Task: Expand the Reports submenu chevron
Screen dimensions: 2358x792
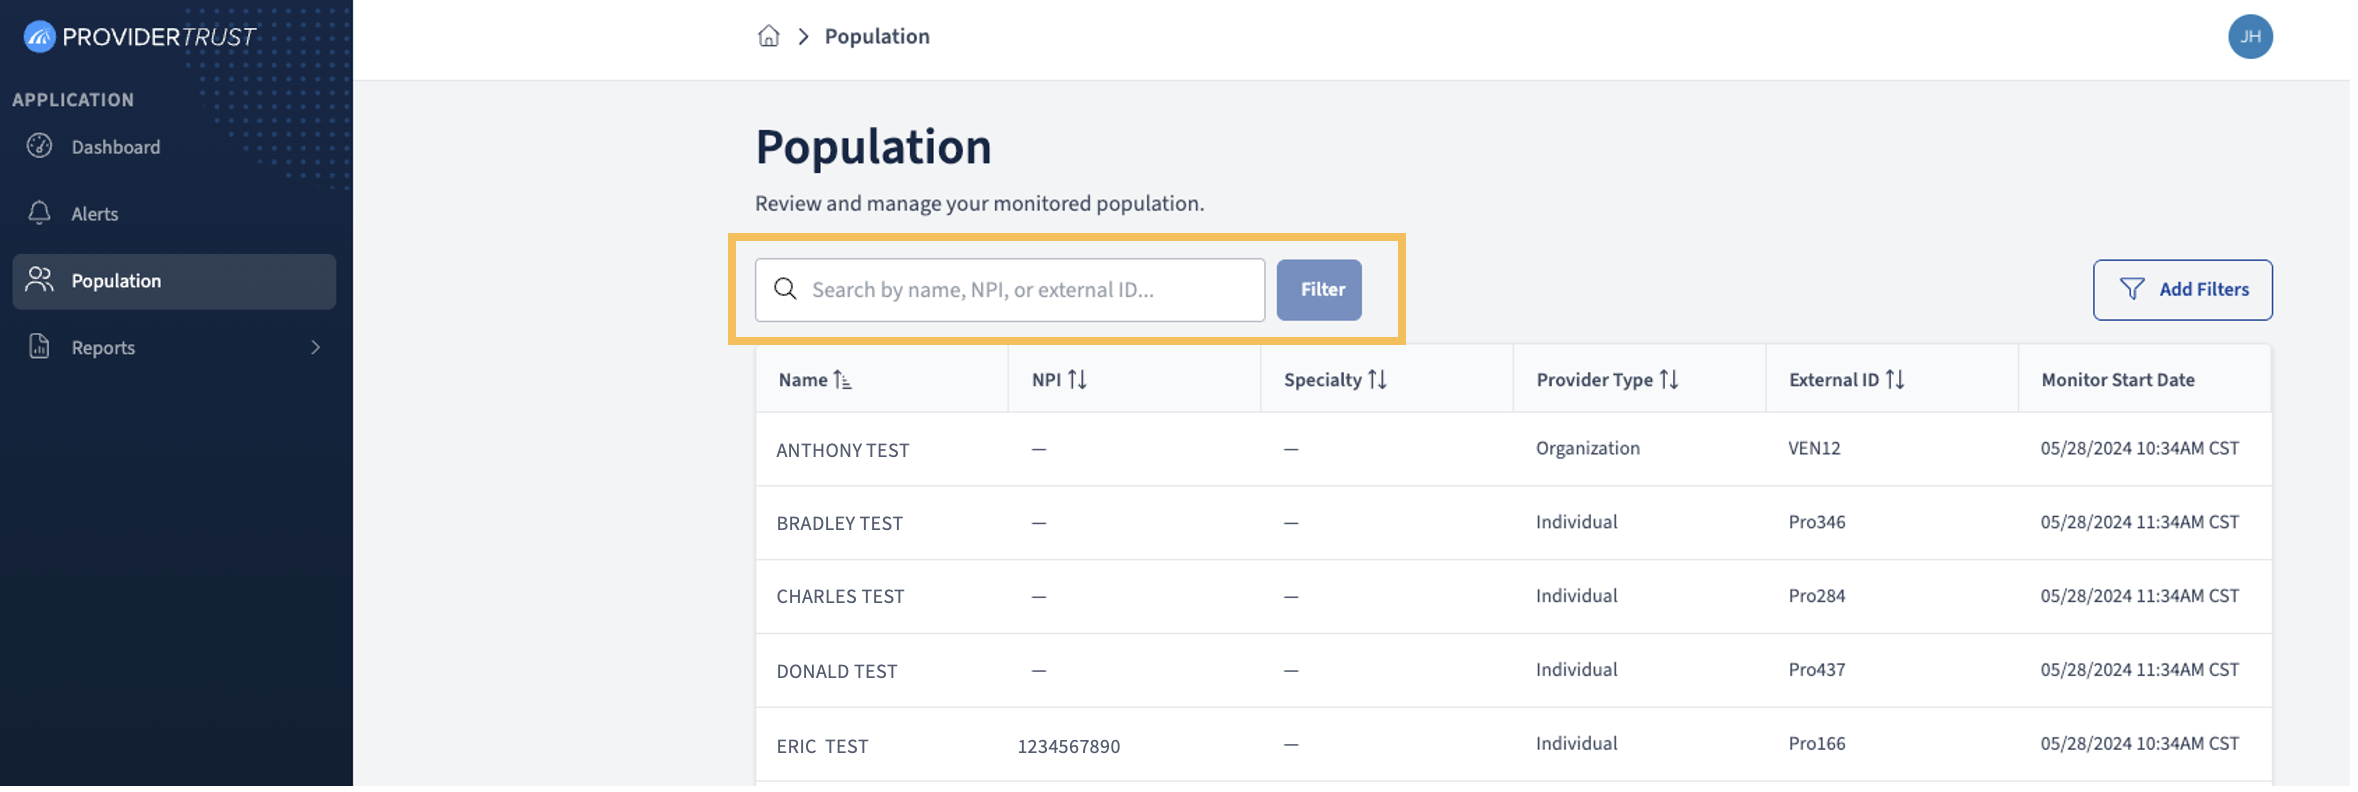Action: tap(316, 347)
